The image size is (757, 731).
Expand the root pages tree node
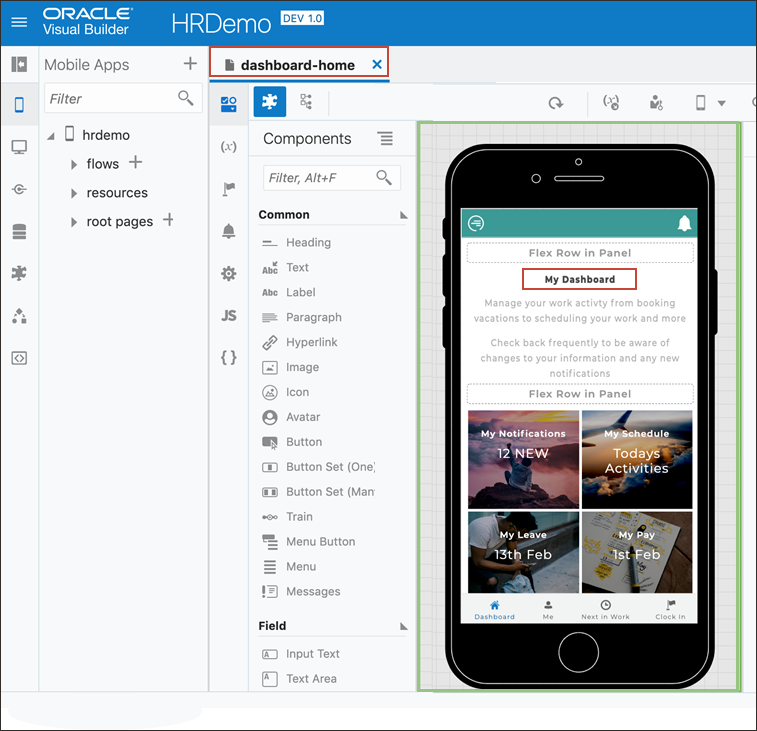point(74,222)
